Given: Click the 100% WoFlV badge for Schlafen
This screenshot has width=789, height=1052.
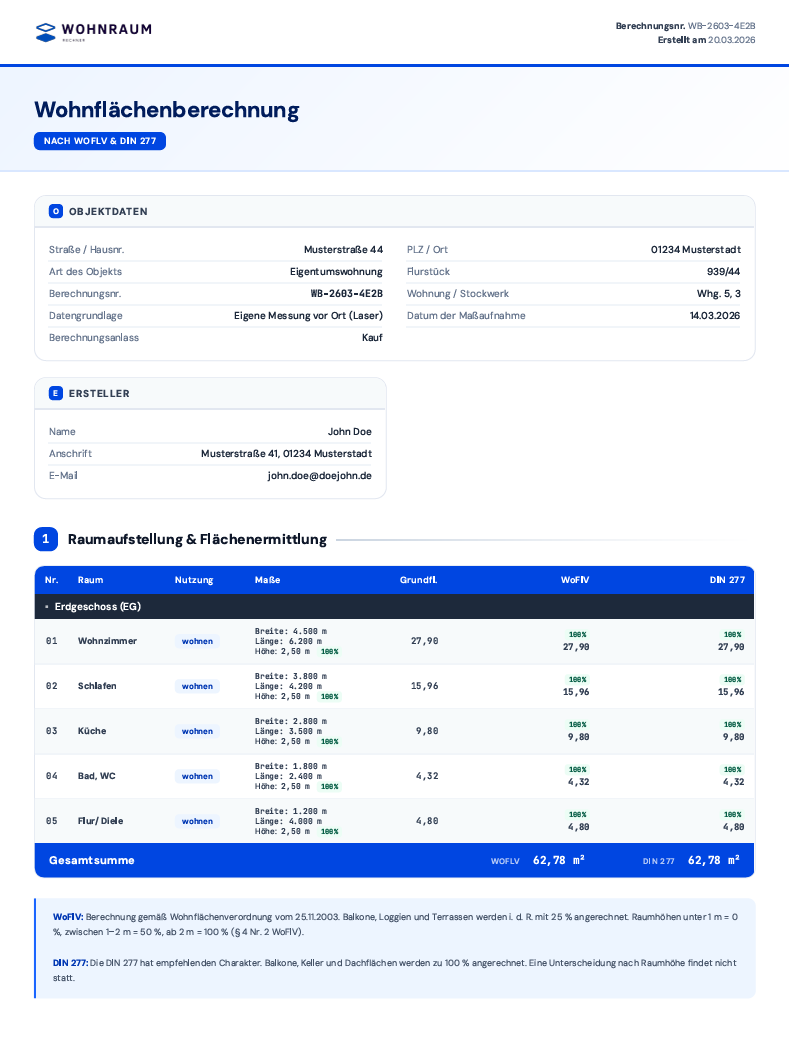Looking at the screenshot, I should pyautogui.click(x=578, y=680).
